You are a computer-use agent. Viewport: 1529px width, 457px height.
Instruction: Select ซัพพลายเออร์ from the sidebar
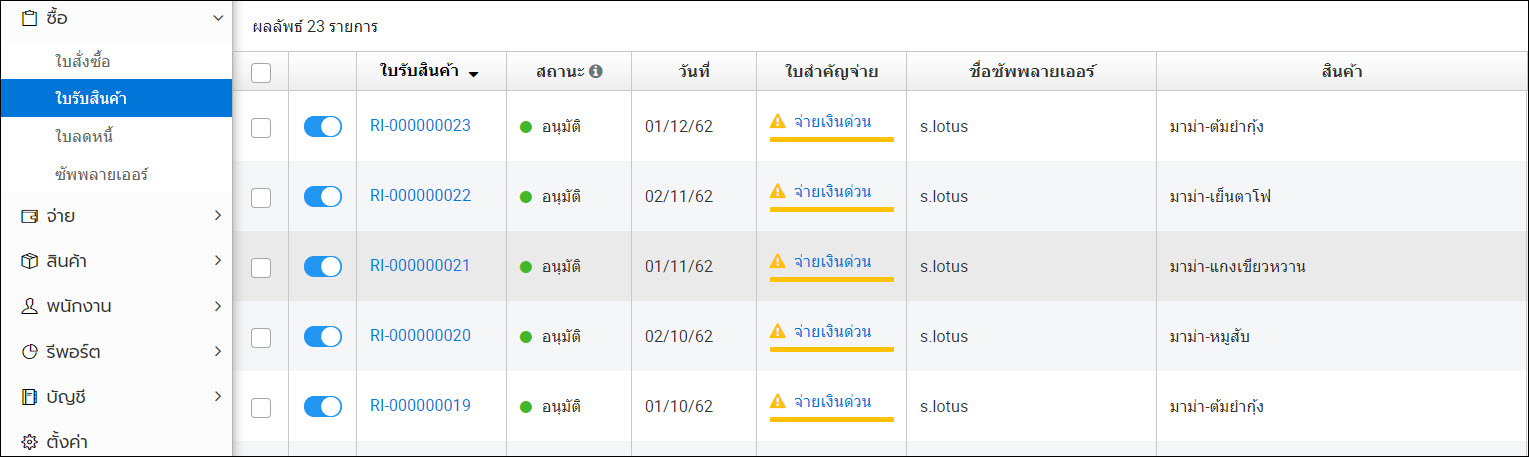coord(102,174)
